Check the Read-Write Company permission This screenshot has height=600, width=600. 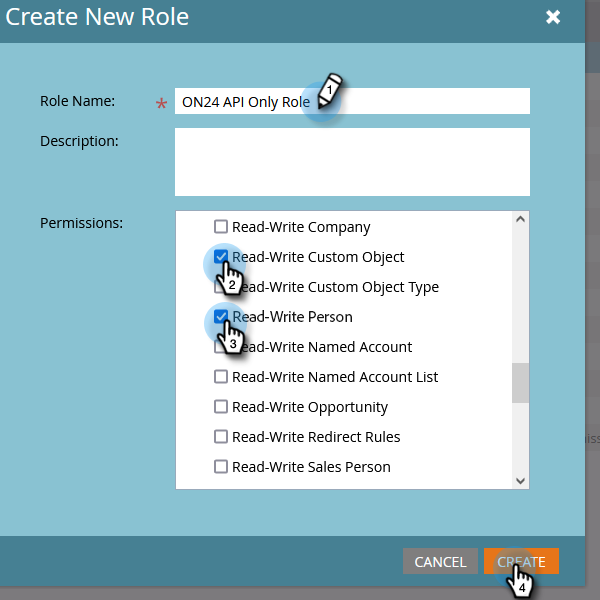(x=221, y=227)
